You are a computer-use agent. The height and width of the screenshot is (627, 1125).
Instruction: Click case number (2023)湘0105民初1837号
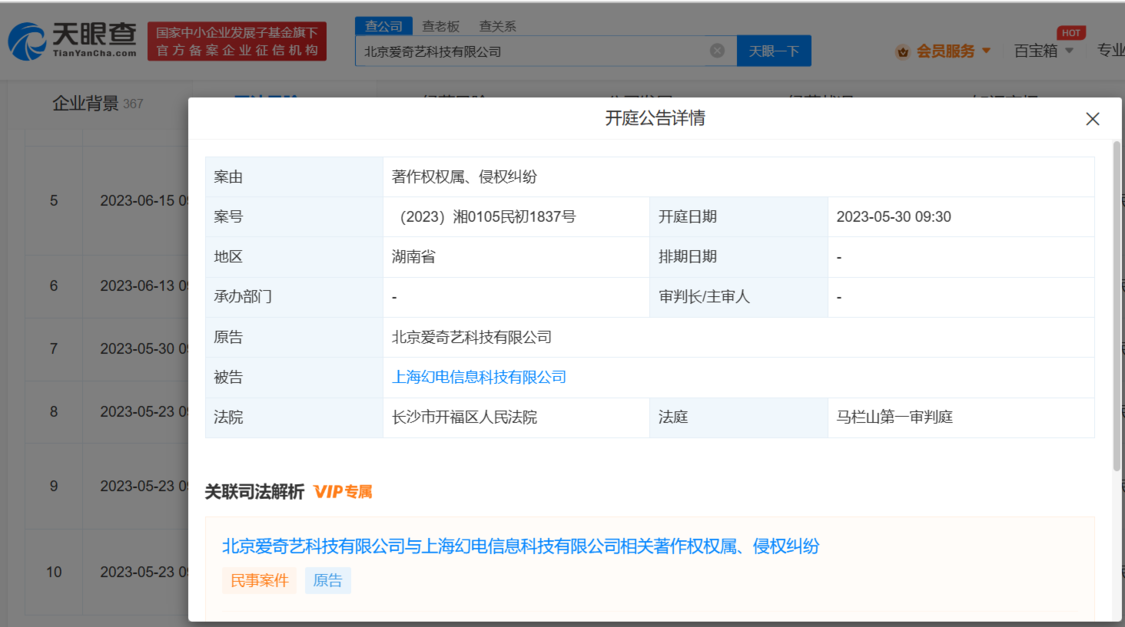click(488, 217)
